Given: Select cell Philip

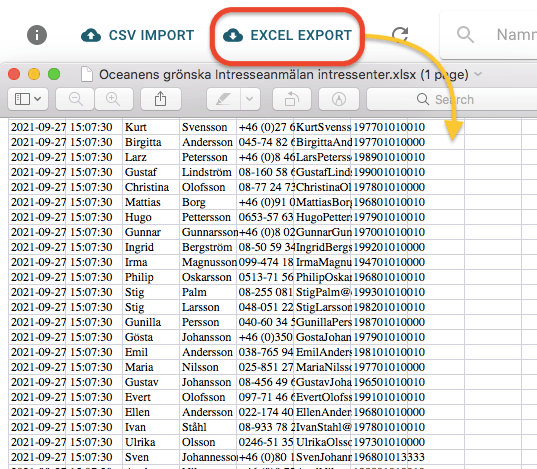Looking at the screenshot, I should pos(151,277).
